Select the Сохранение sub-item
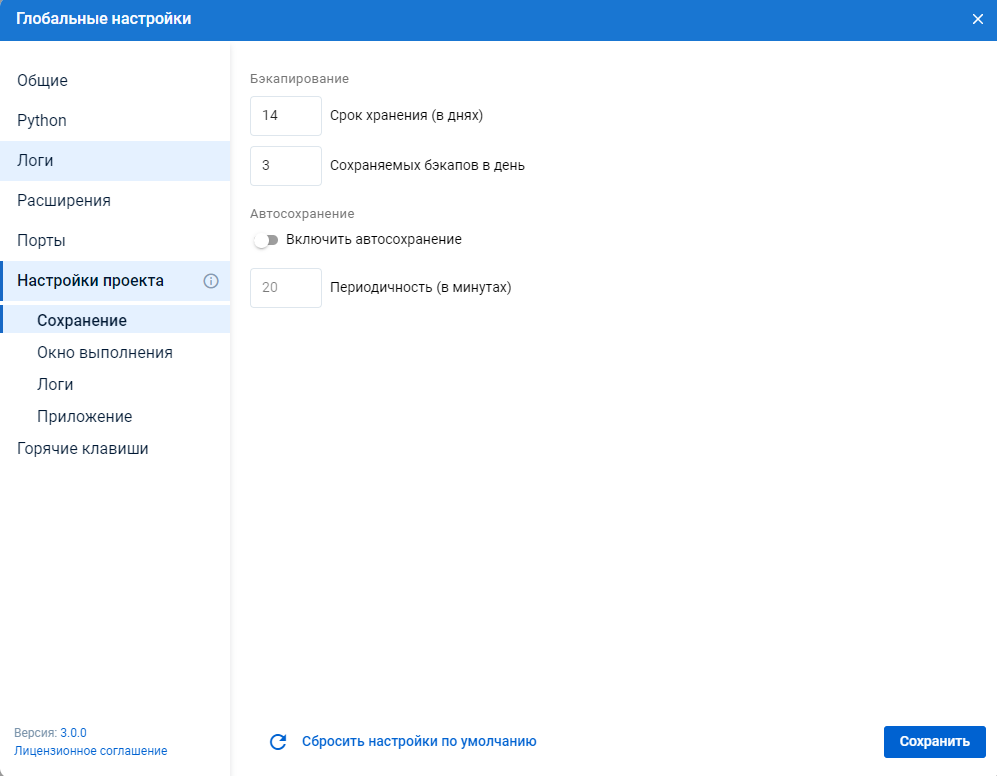The height and width of the screenshot is (776, 997). point(82,321)
